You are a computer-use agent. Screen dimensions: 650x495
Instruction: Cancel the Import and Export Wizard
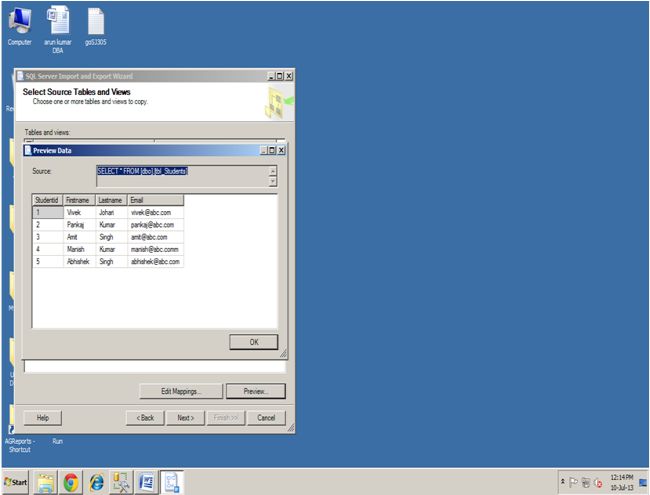[x=266, y=417]
